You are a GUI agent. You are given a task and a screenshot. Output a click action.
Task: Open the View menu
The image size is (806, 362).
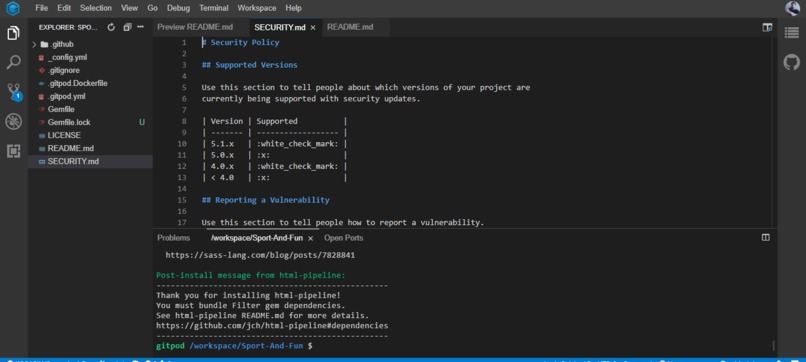pyautogui.click(x=130, y=8)
